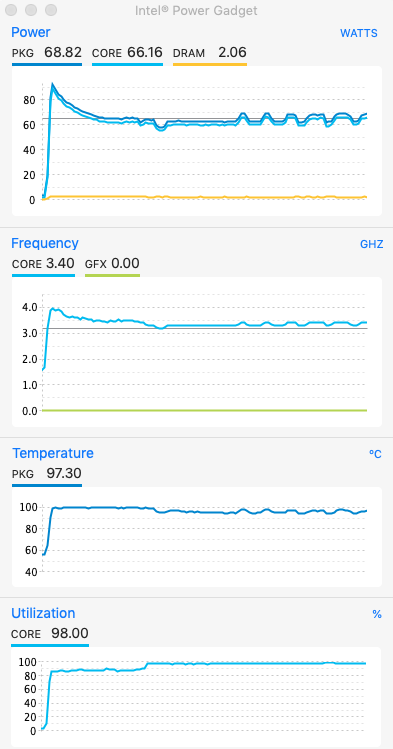Select the Temperature section heading
393x749 pixels.
(53, 453)
